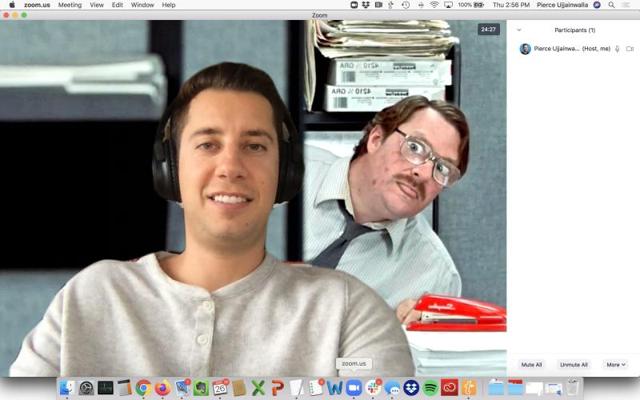Collapse the Participants panel chevron
640x400 pixels.
519,30
